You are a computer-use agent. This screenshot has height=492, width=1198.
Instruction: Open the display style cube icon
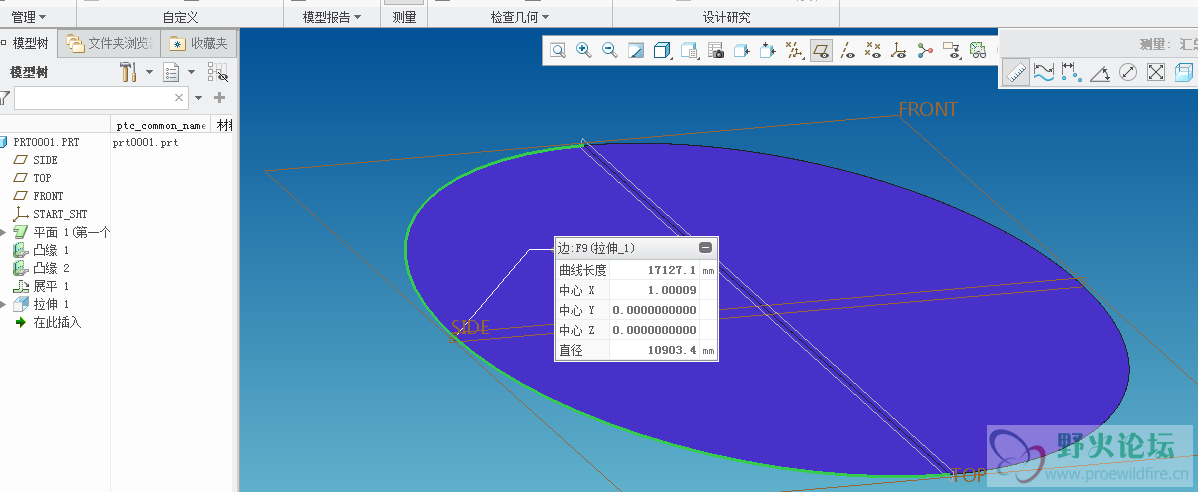tap(662, 50)
